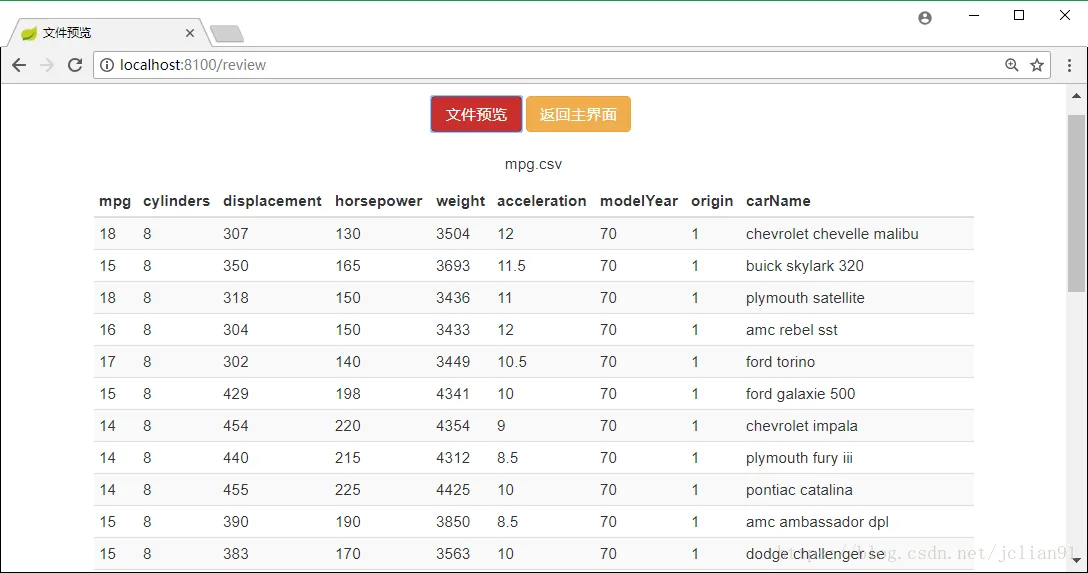Click the horsepower column header
This screenshot has width=1088, height=573.
click(379, 201)
